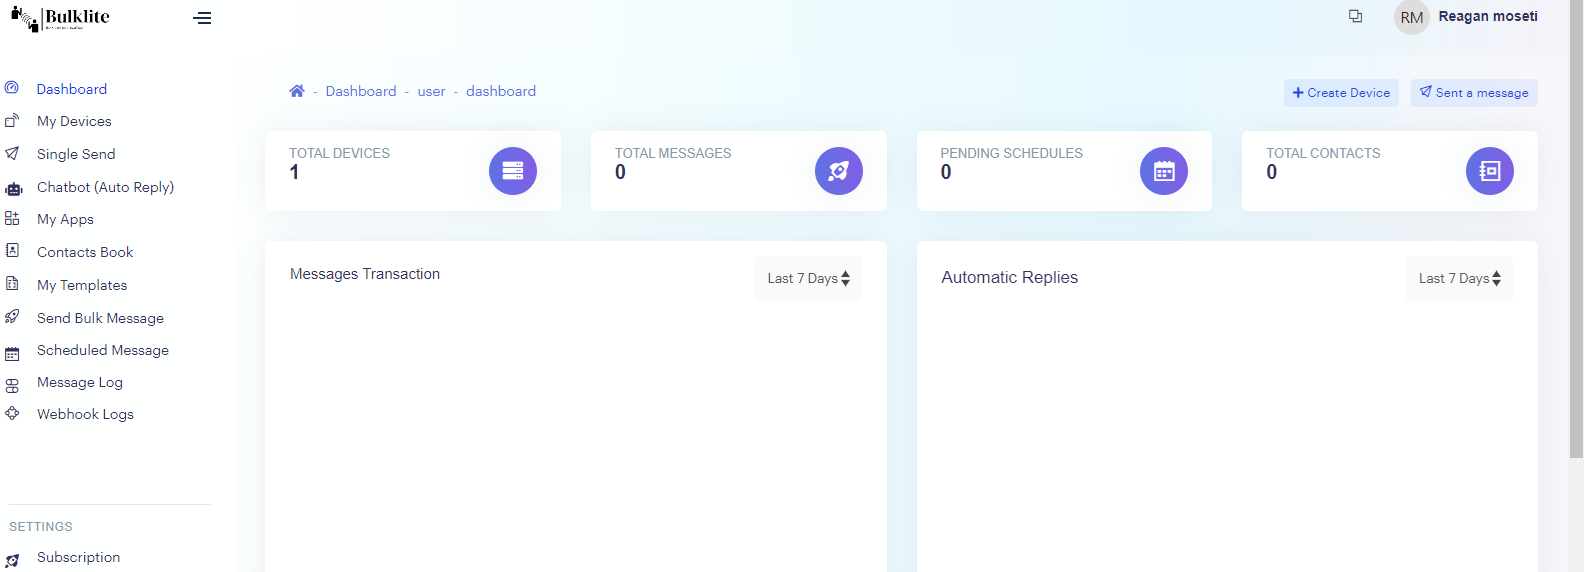This screenshot has width=1584, height=572.
Task: Toggle the sidebar hamburger menu
Action: point(202,18)
